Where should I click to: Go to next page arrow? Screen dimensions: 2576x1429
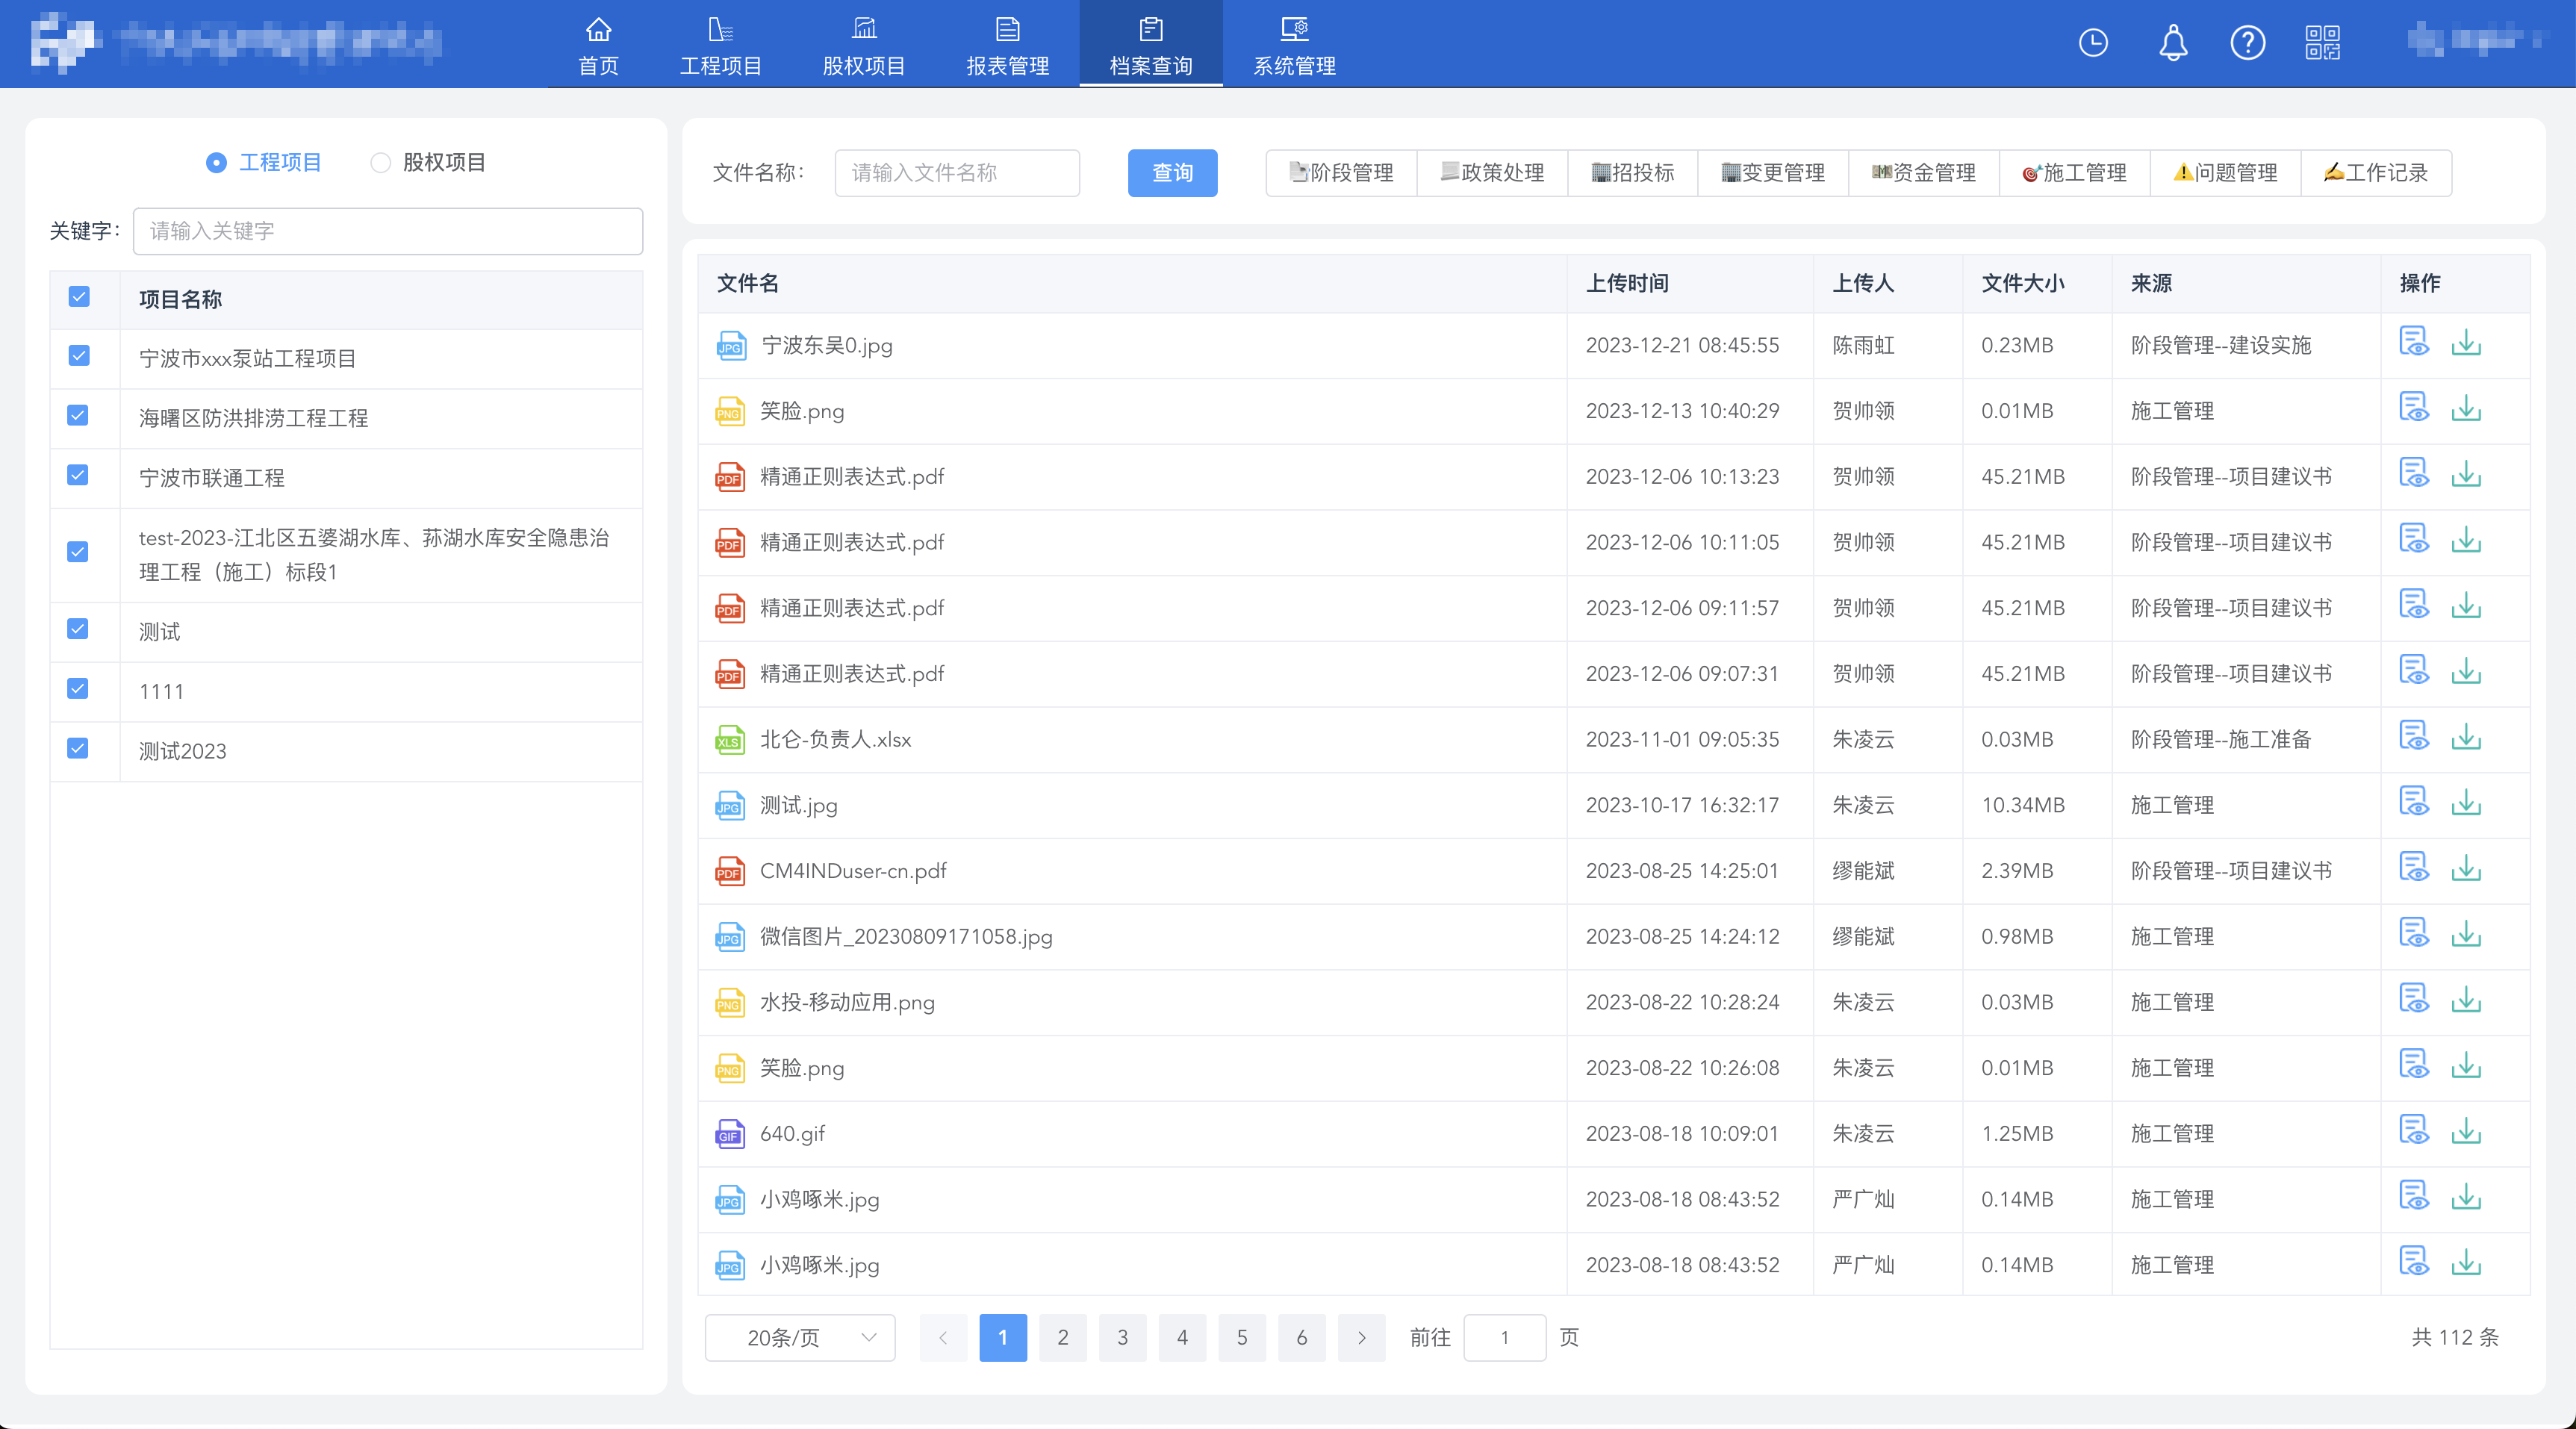click(1361, 1337)
